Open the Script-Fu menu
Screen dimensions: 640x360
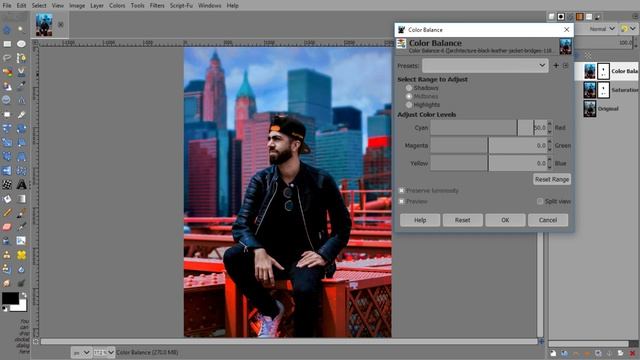coord(181,6)
